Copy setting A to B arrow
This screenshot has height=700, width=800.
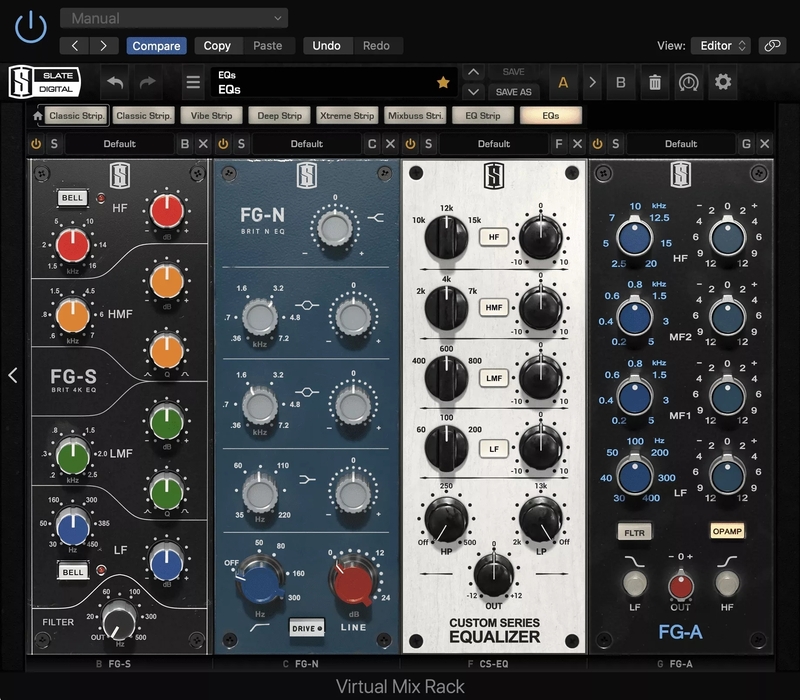click(592, 82)
